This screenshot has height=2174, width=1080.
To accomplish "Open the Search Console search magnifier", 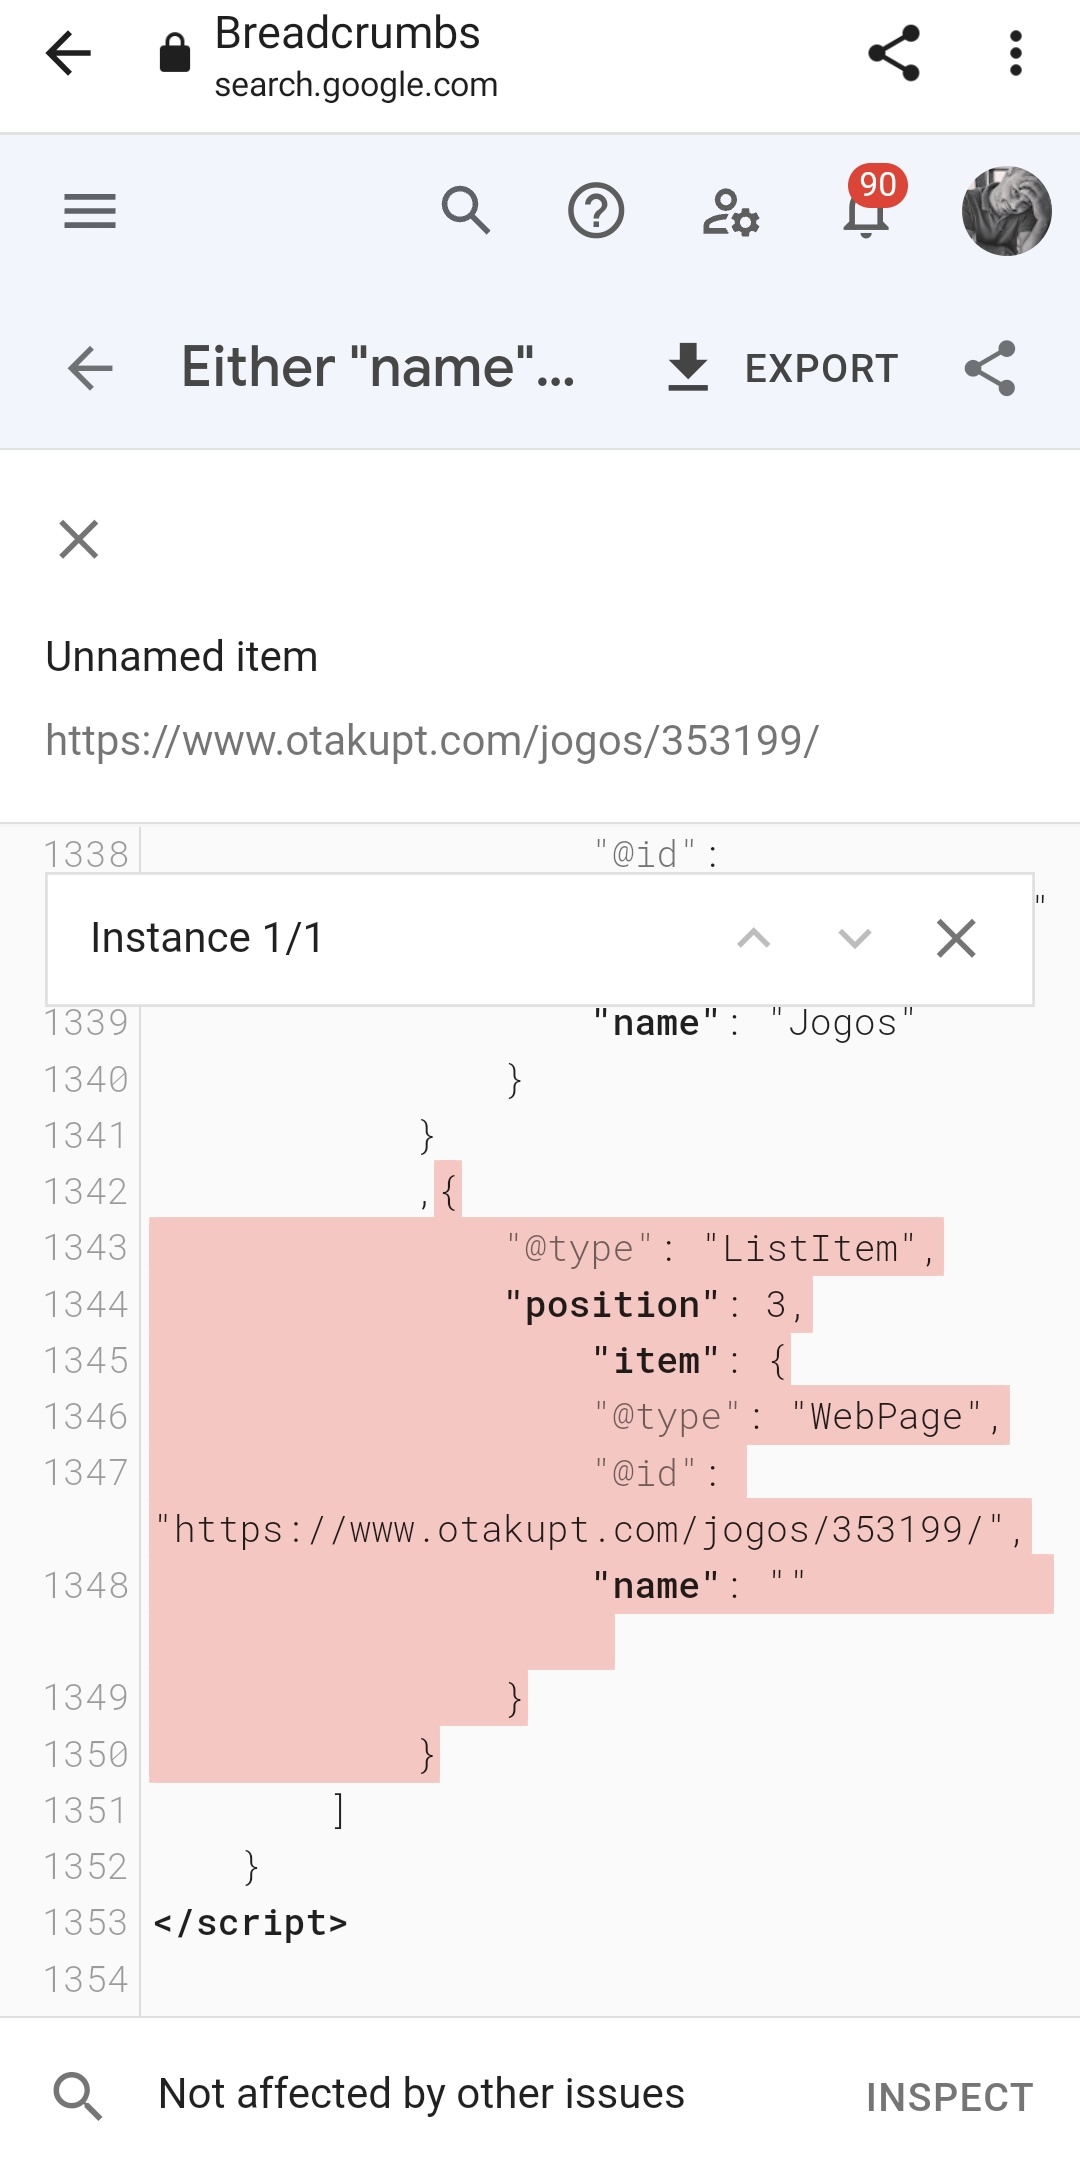I will click(x=466, y=211).
